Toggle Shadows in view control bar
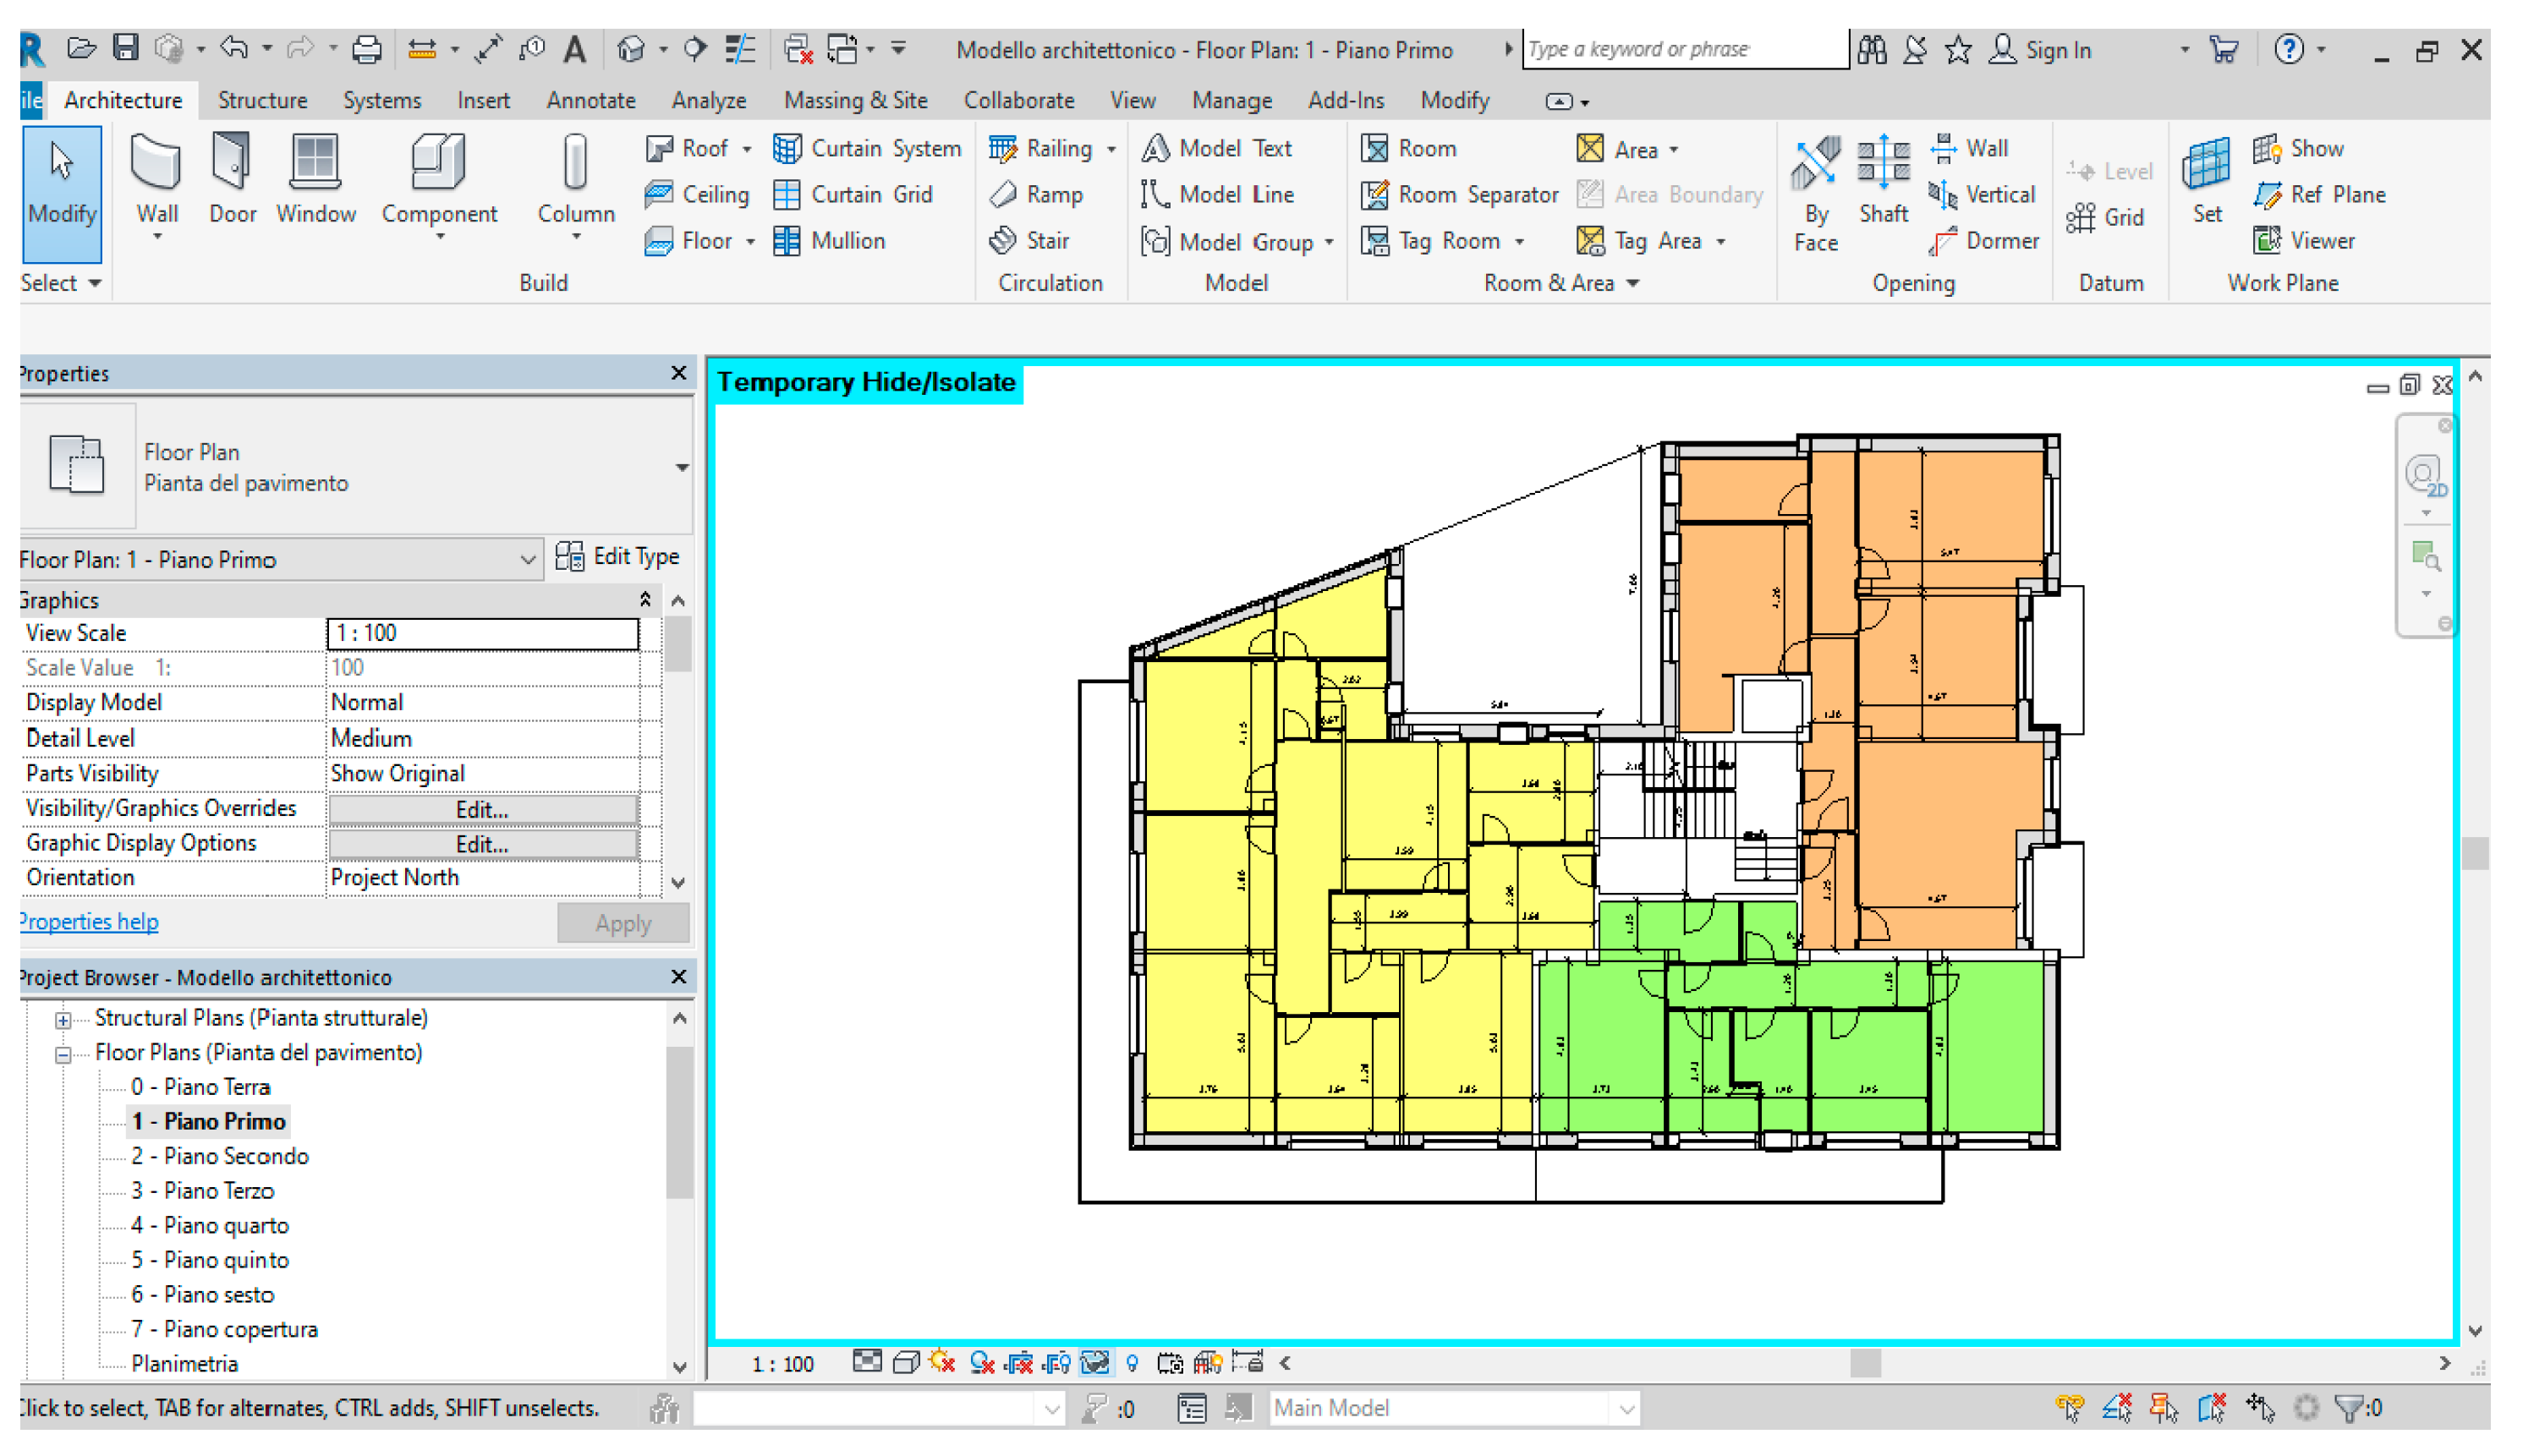This screenshot has width=2523, height=1456. (x=982, y=1363)
